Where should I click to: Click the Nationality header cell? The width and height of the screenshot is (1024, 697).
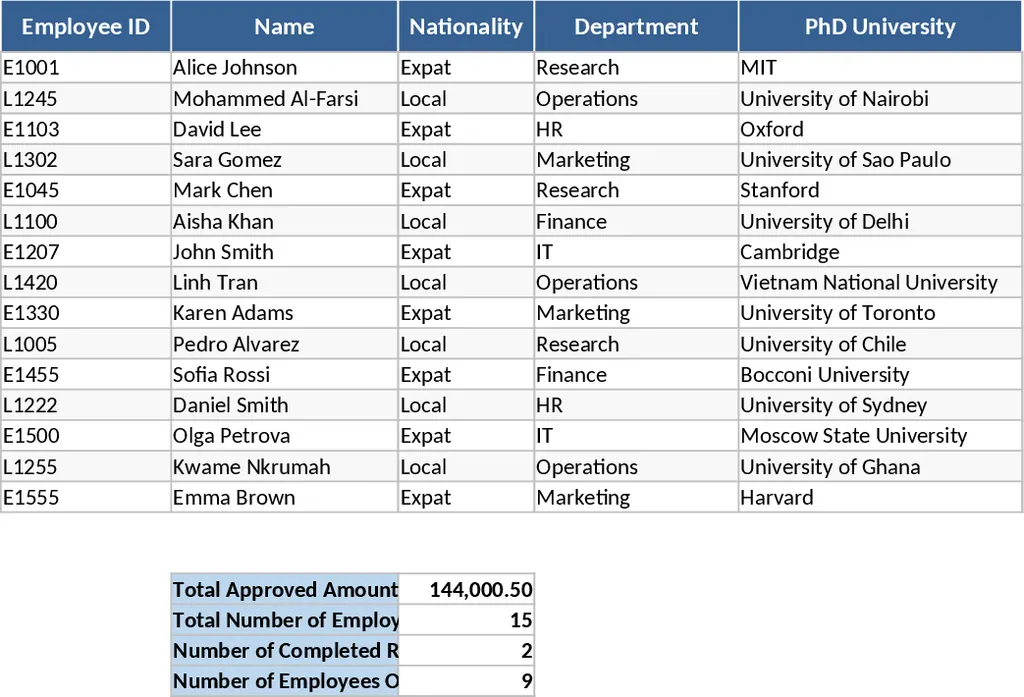coord(466,27)
